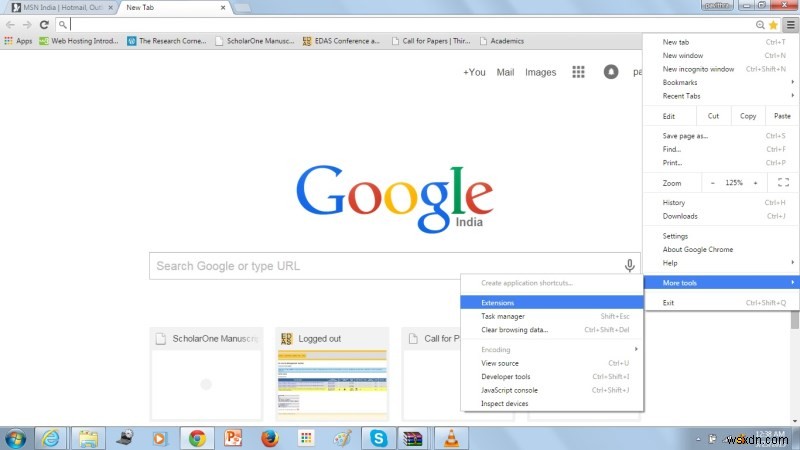800x450 pixels.
Task: Open Skype from the taskbar
Action: point(379,439)
